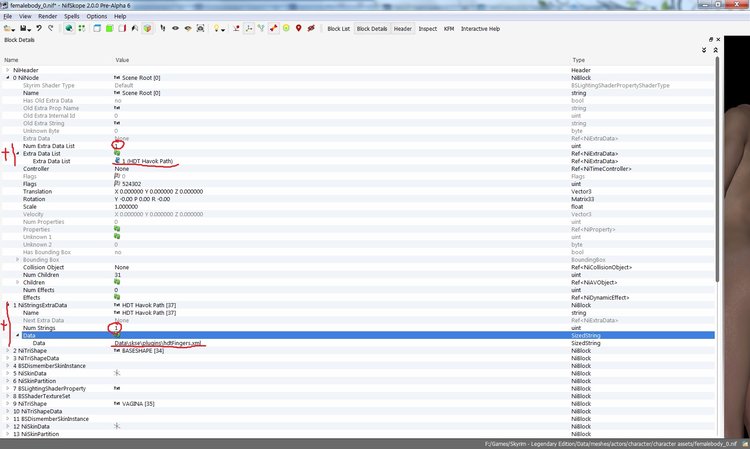
Task: Expand the Children array row
Action: tap(18, 282)
